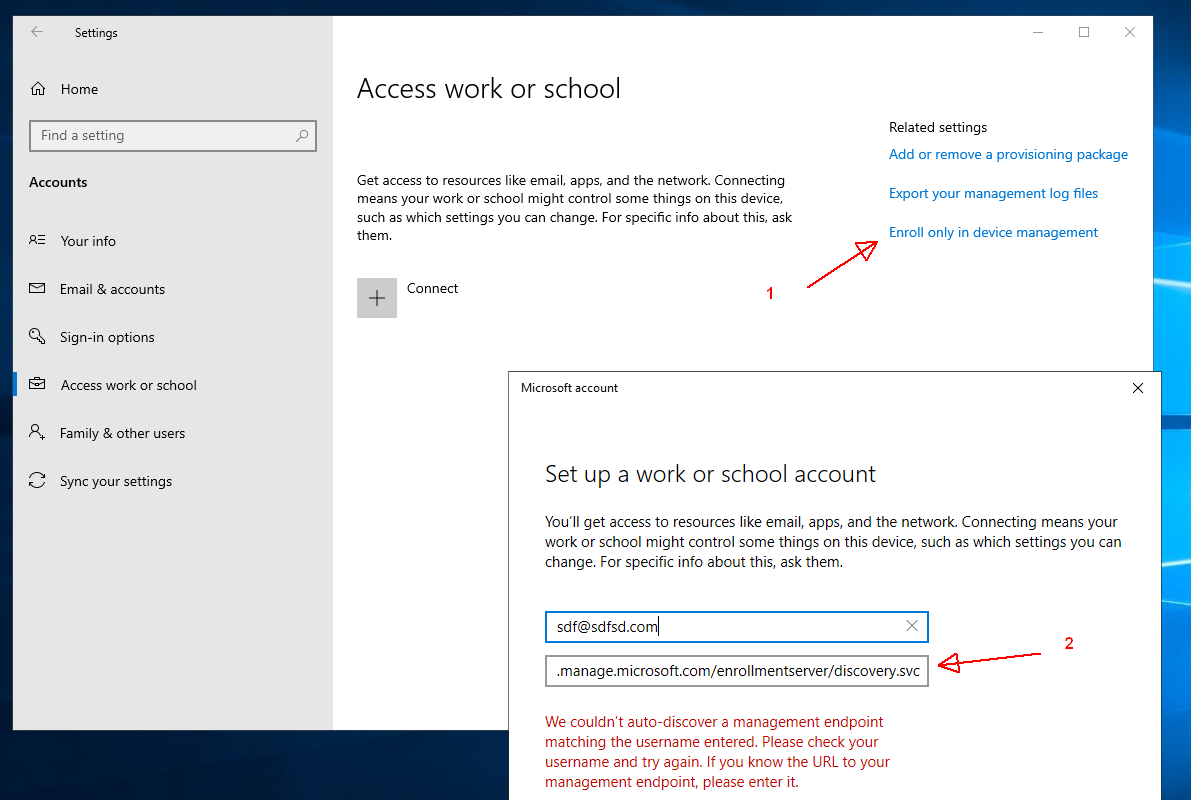Click the Family & other users icon
Viewport: 1191px width, 800px height.
pos(37,432)
